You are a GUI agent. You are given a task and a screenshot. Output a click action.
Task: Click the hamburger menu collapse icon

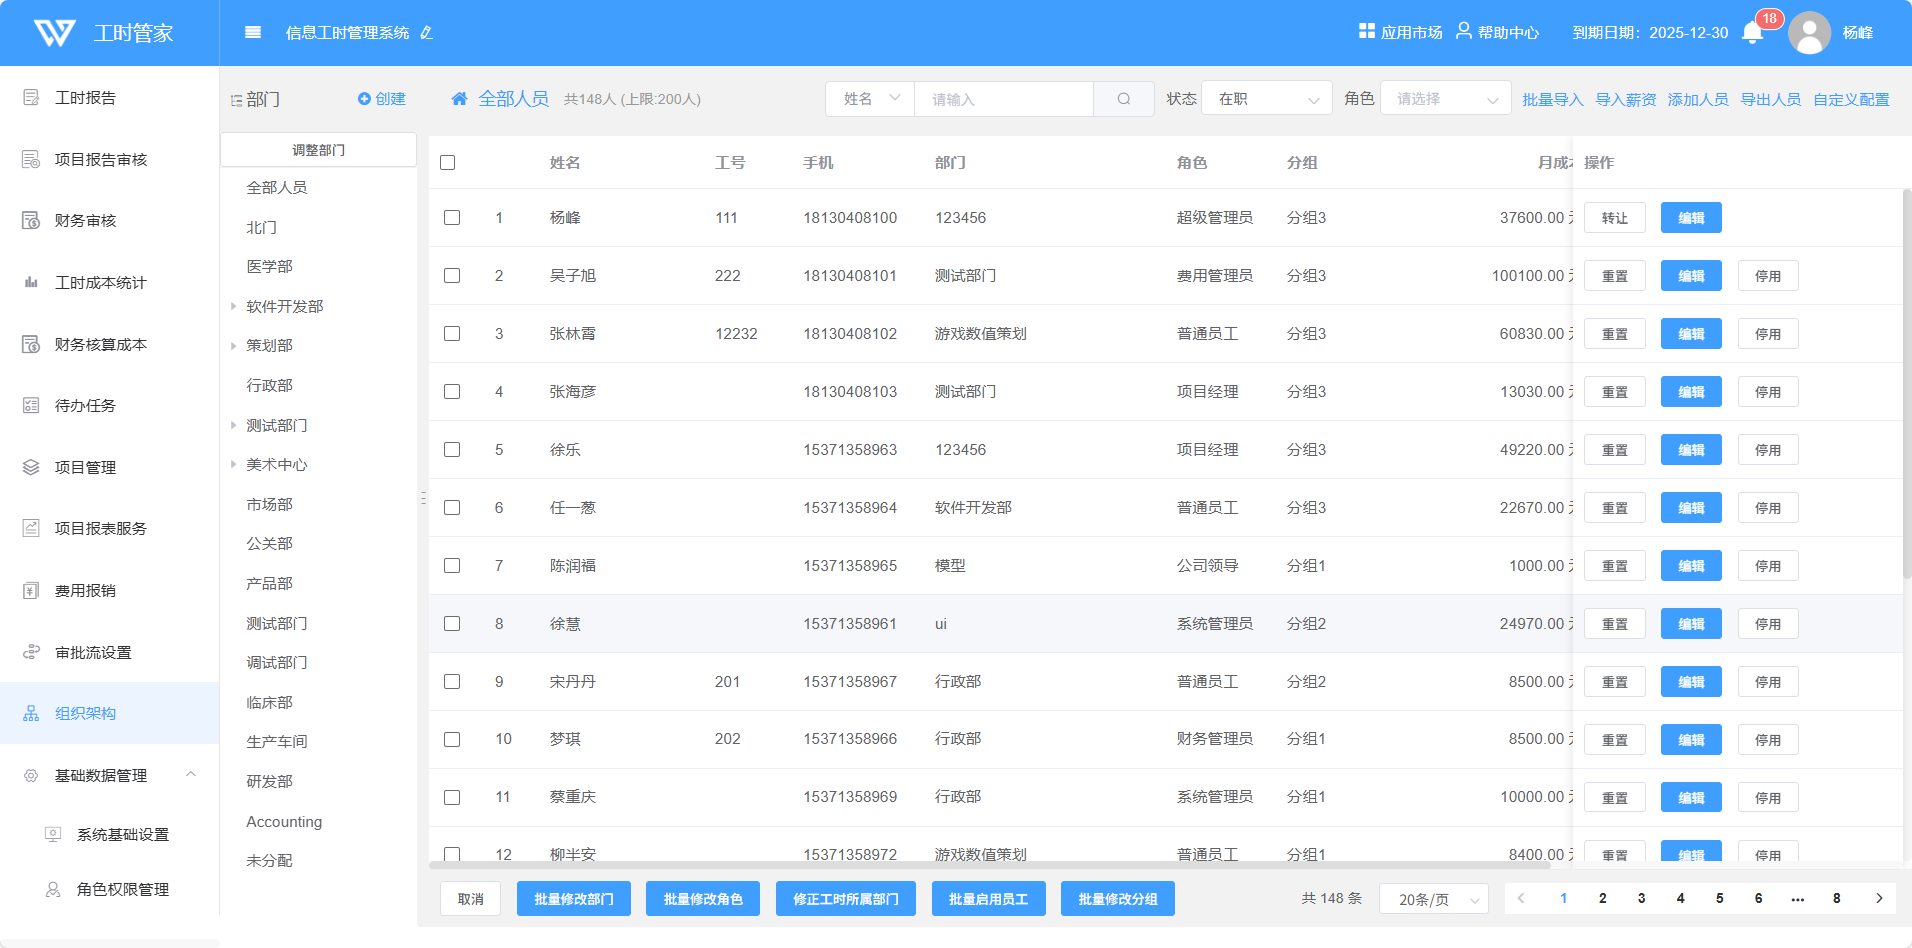(x=253, y=33)
